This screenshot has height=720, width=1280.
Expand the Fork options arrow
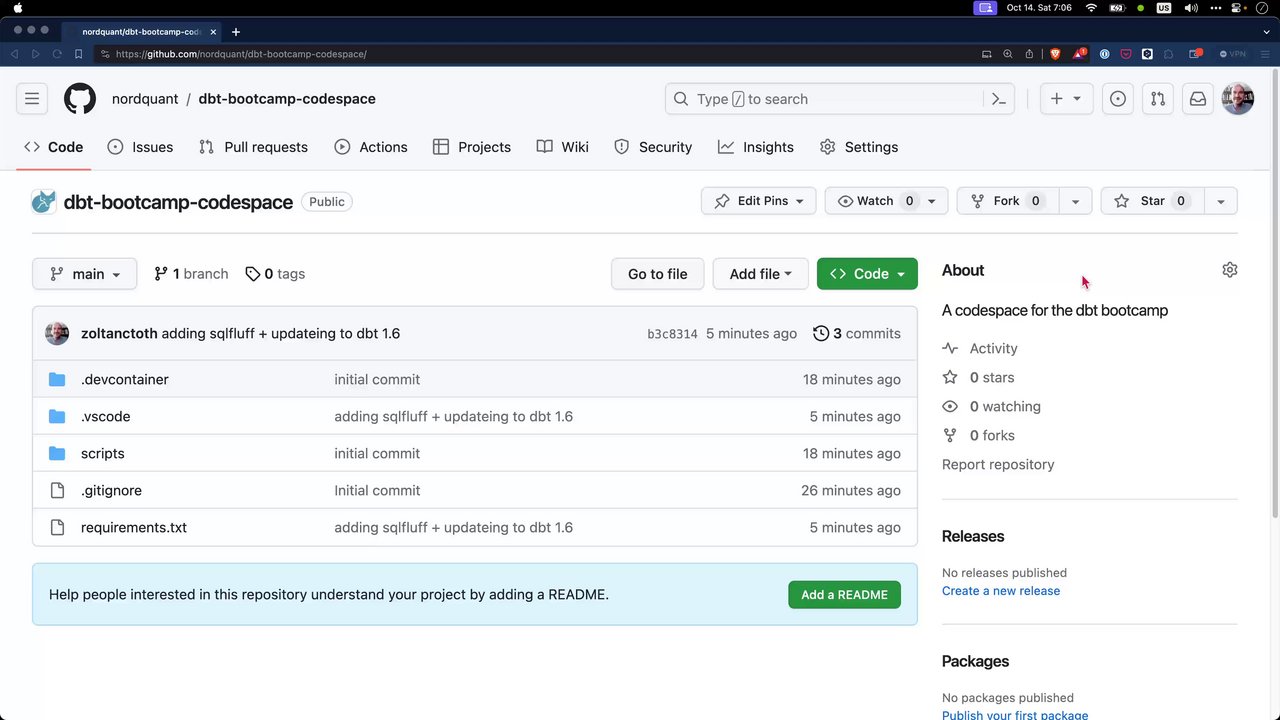(x=1075, y=201)
